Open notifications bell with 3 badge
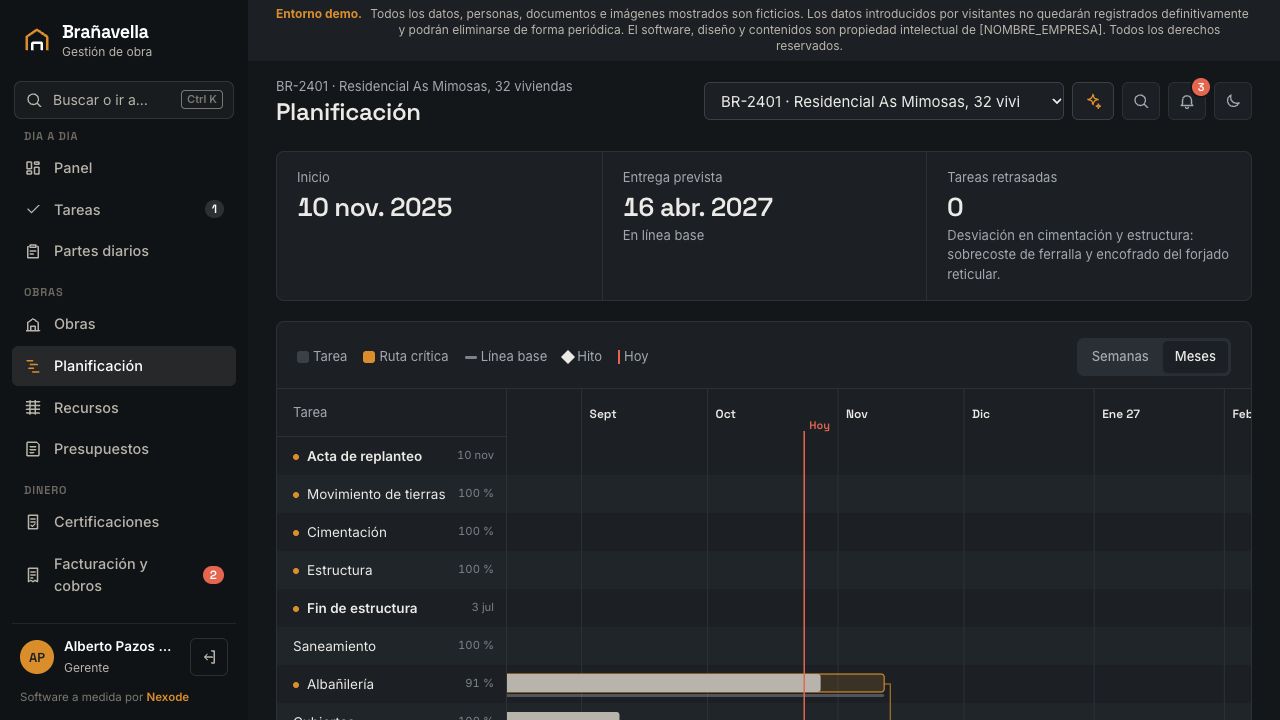This screenshot has width=1280, height=720. tap(1187, 101)
